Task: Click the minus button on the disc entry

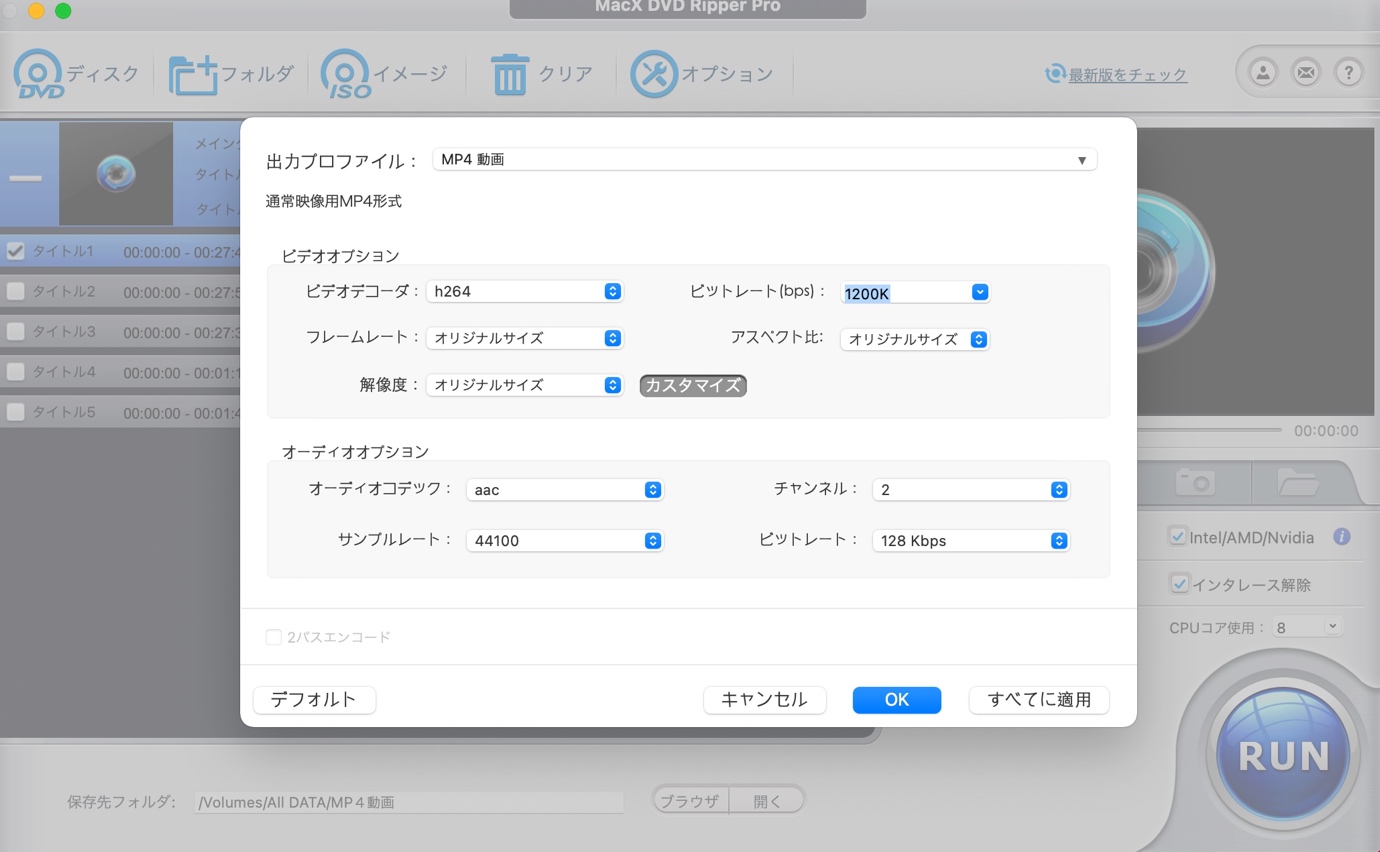Action: pos(26,178)
